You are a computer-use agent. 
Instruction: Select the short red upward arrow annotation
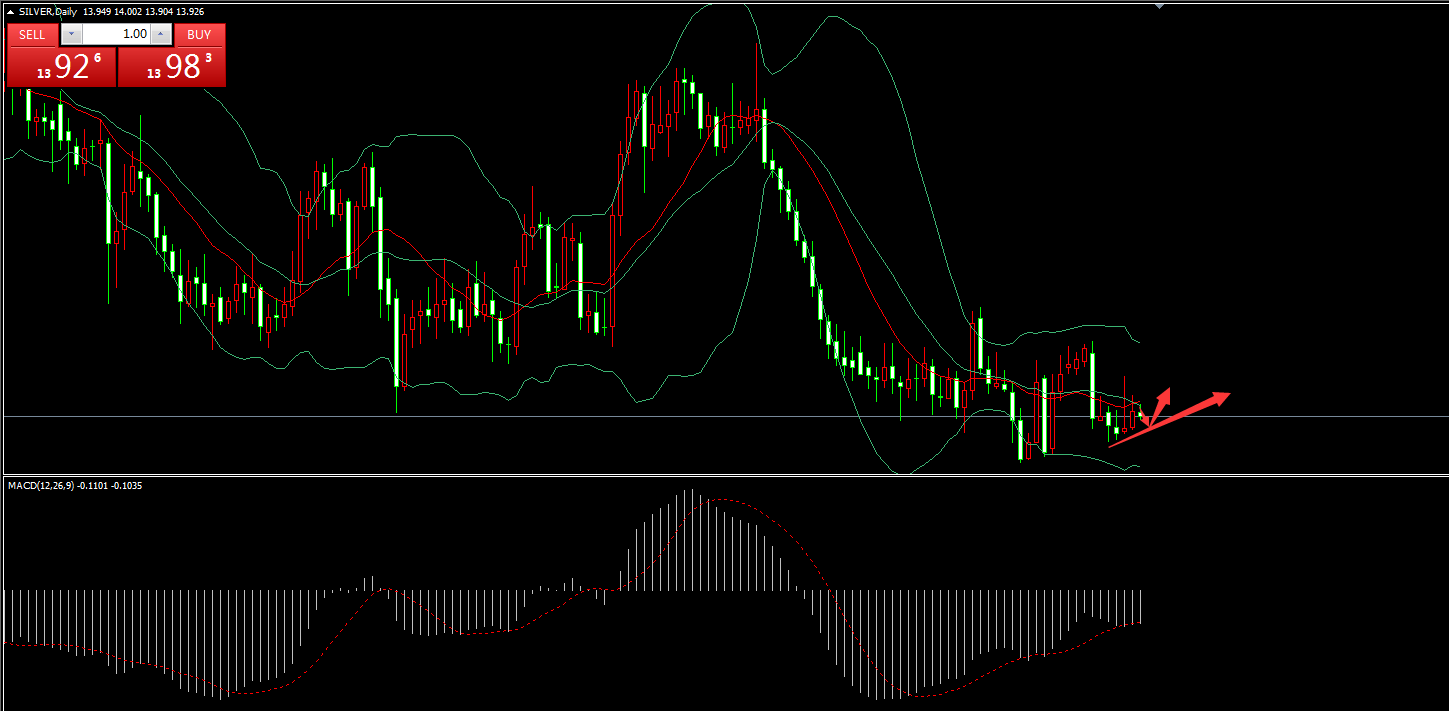click(x=1160, y=403)
